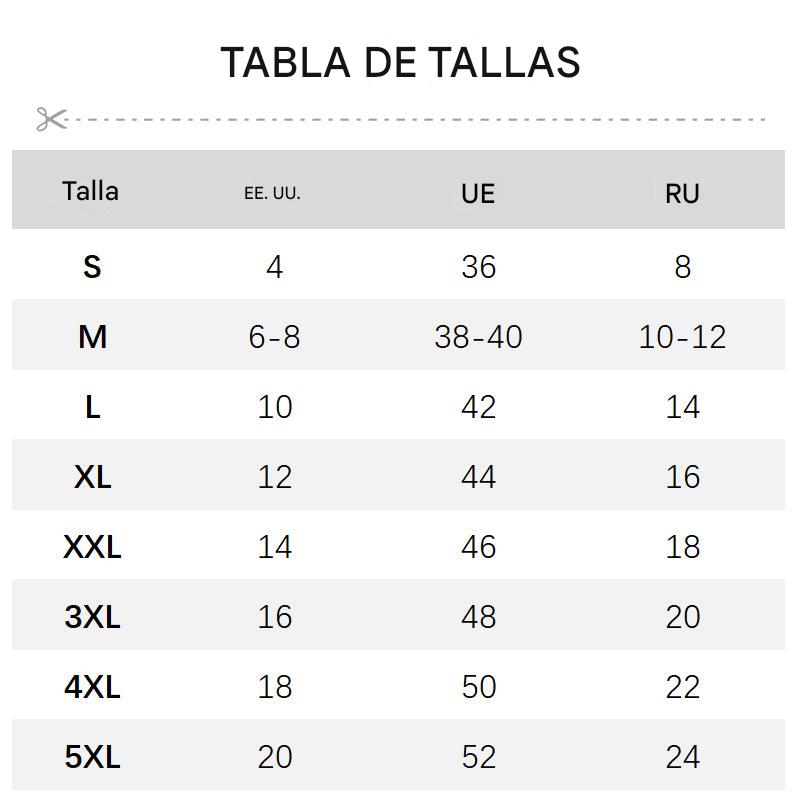Select the TABLA DE TALLAS title
The width and height of the screenshot is (800, 800).
point(401,63)
